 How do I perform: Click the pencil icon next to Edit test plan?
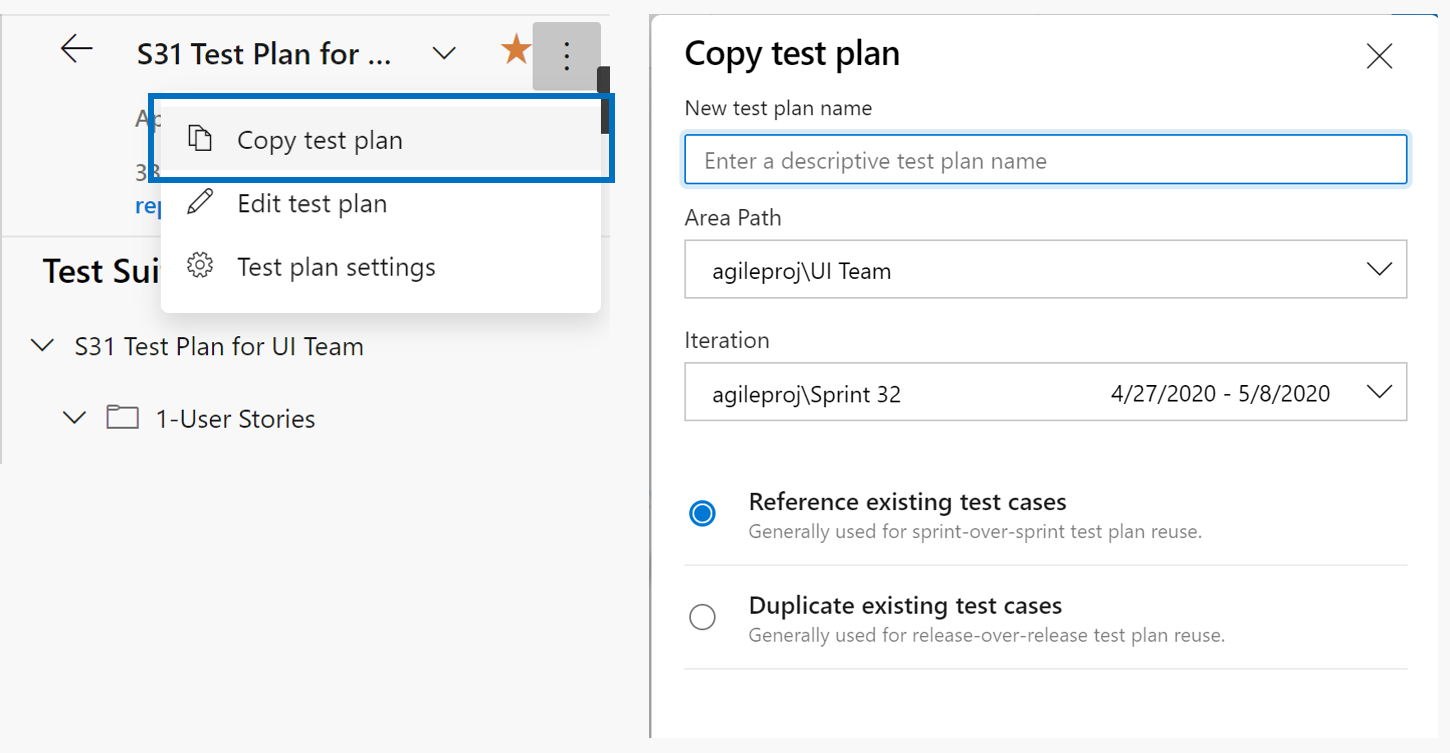coord(200,203)
